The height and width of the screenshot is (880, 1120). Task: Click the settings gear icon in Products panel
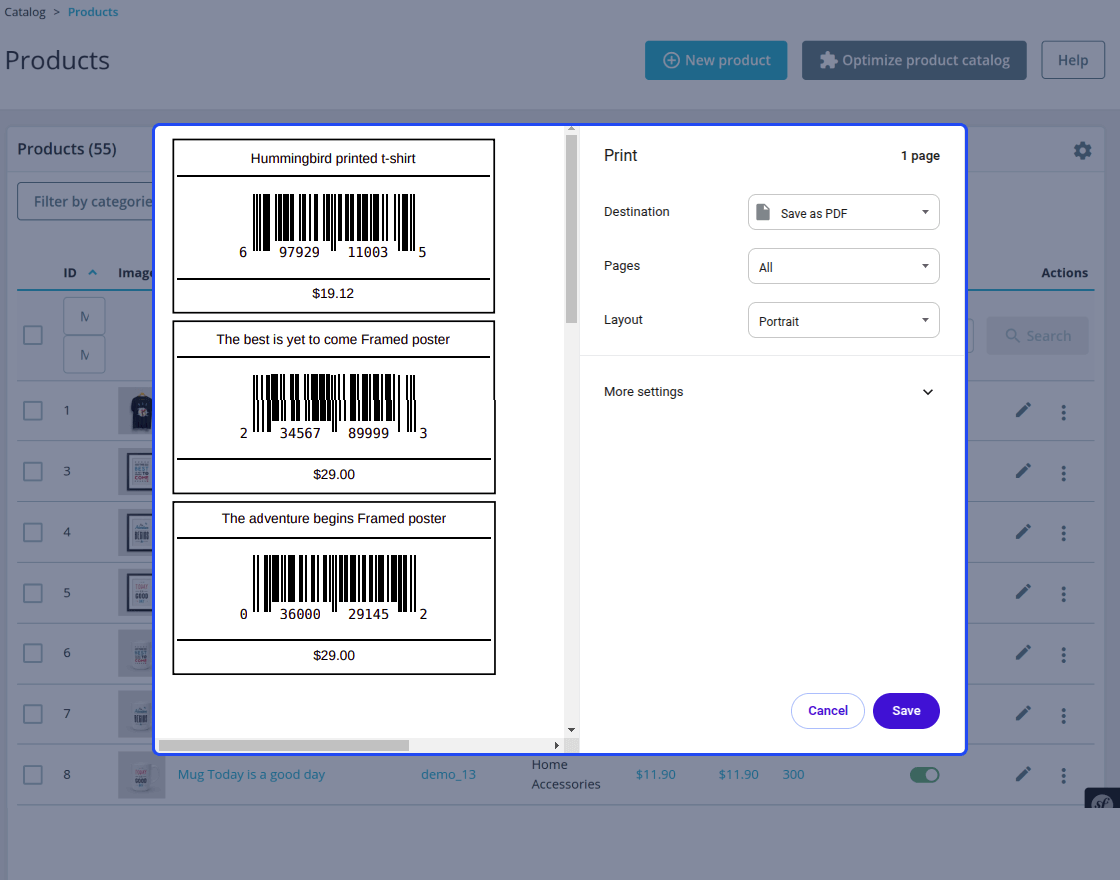[x=1082, y=150]
